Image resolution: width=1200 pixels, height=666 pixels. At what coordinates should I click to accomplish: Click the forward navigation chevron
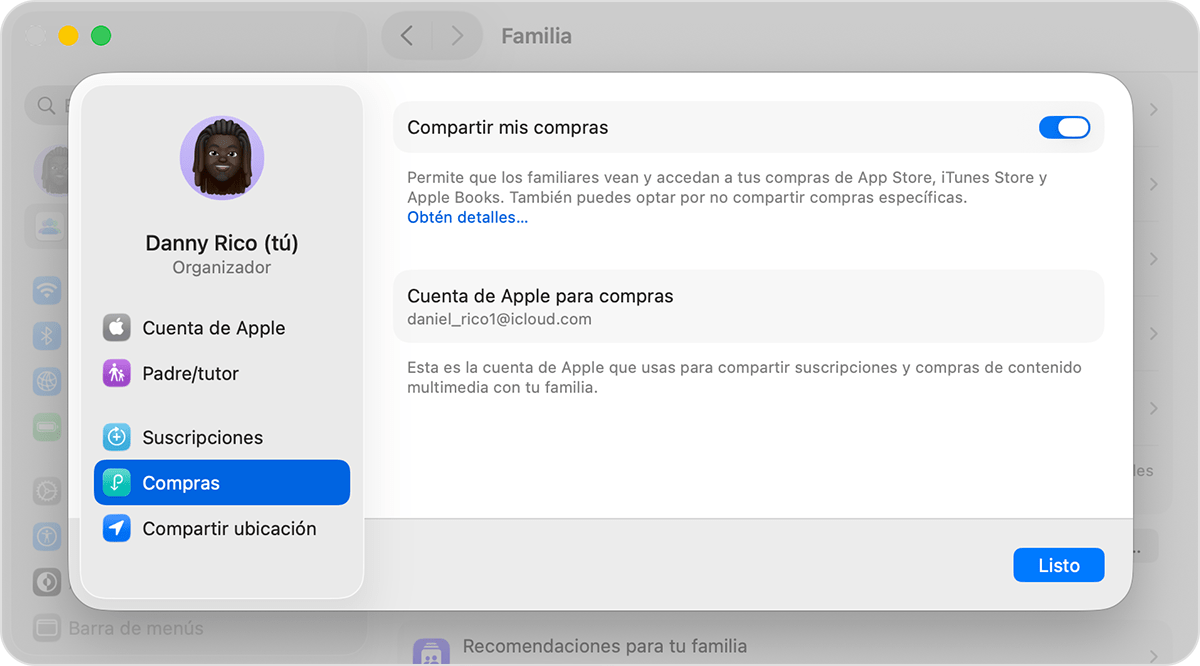pos(456,35)
